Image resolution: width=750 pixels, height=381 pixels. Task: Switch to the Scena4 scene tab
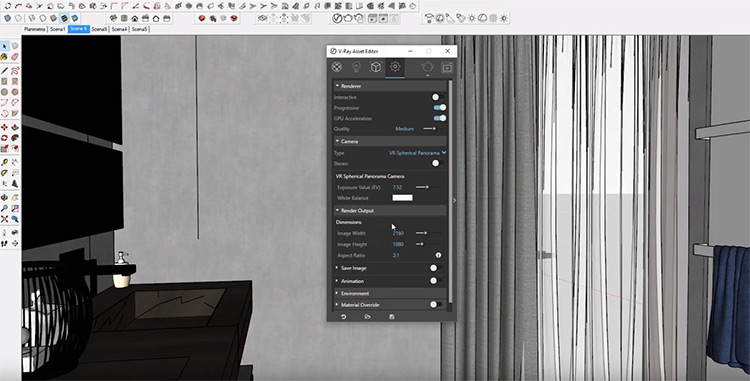coord(119,29)
